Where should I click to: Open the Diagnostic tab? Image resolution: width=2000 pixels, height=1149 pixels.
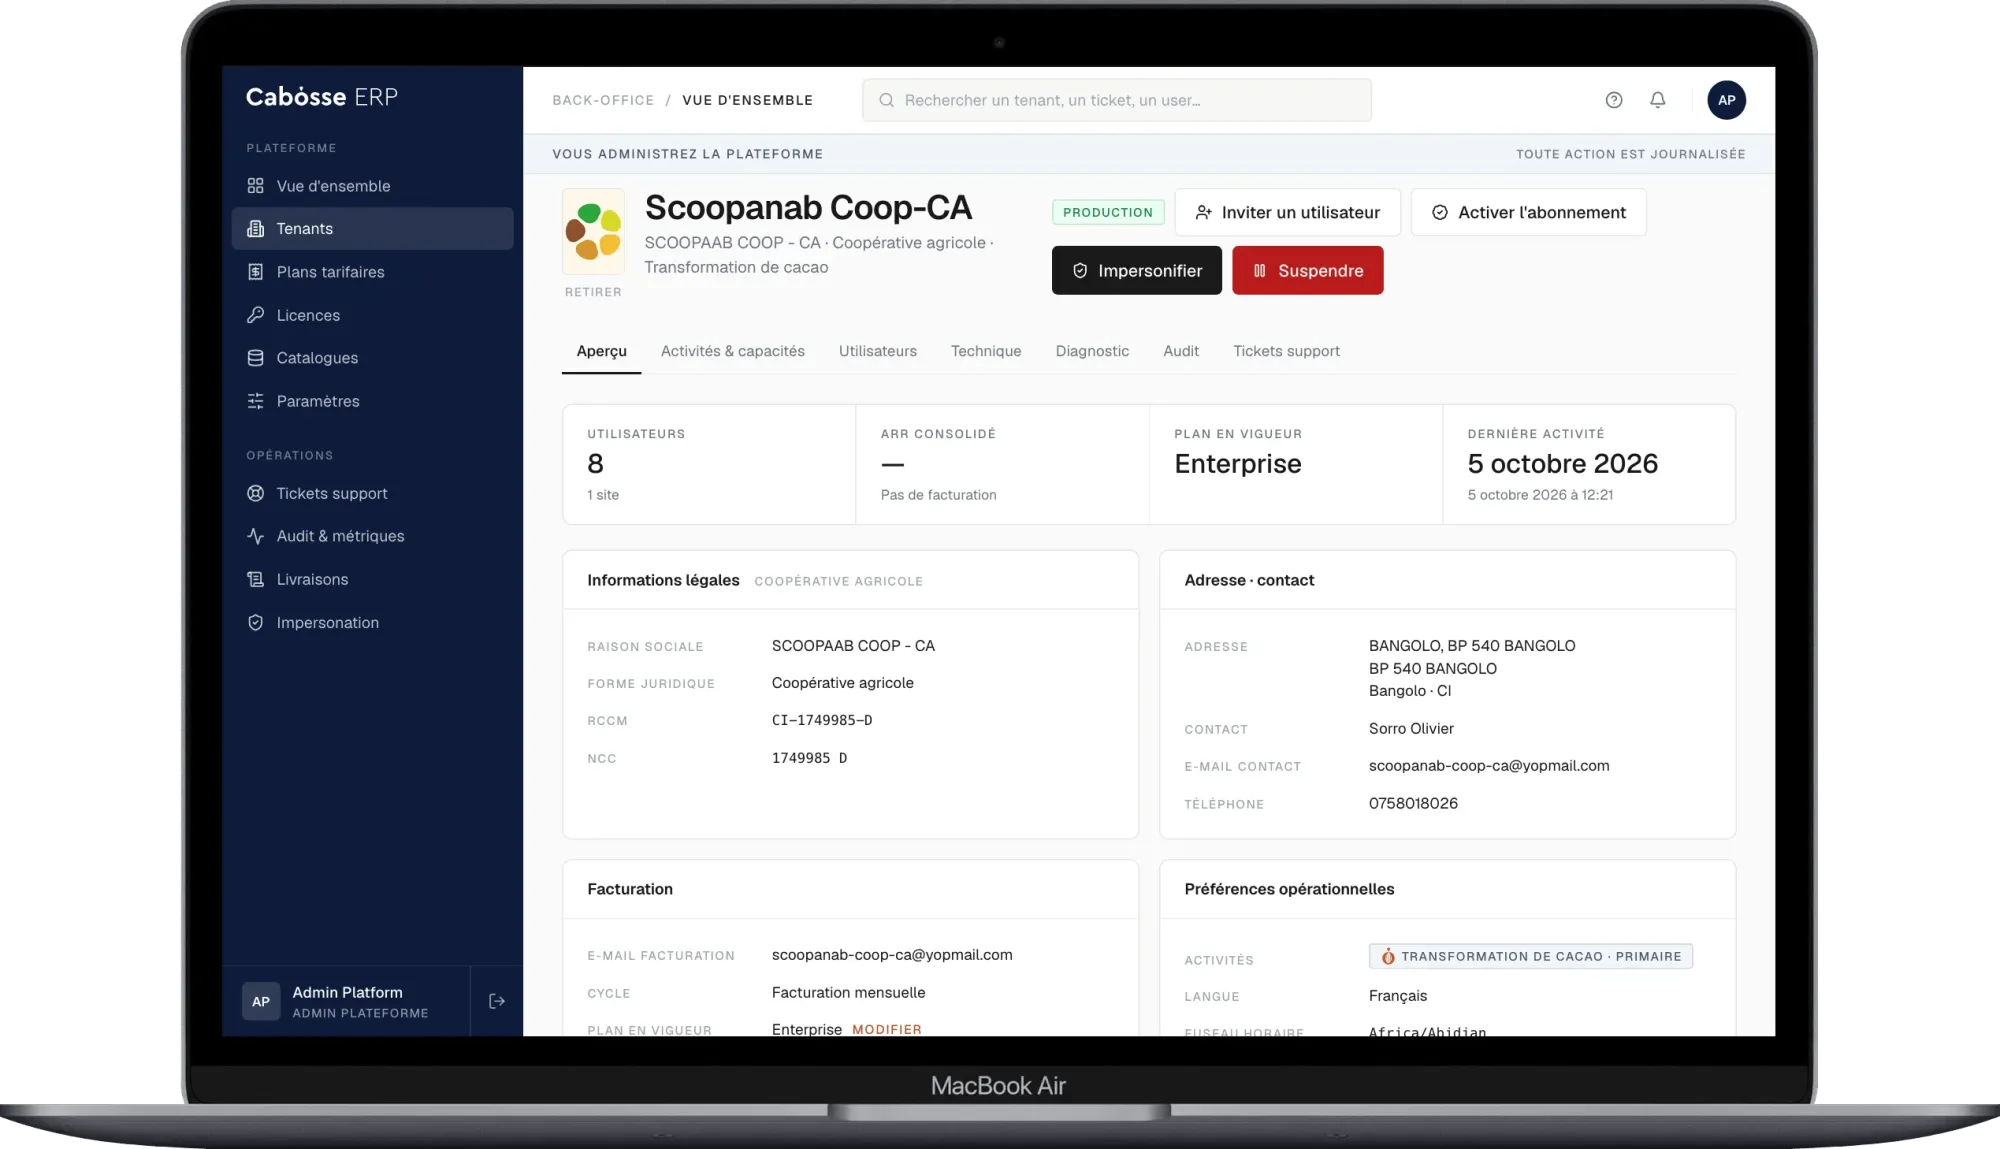click(x=1092, y=351)
